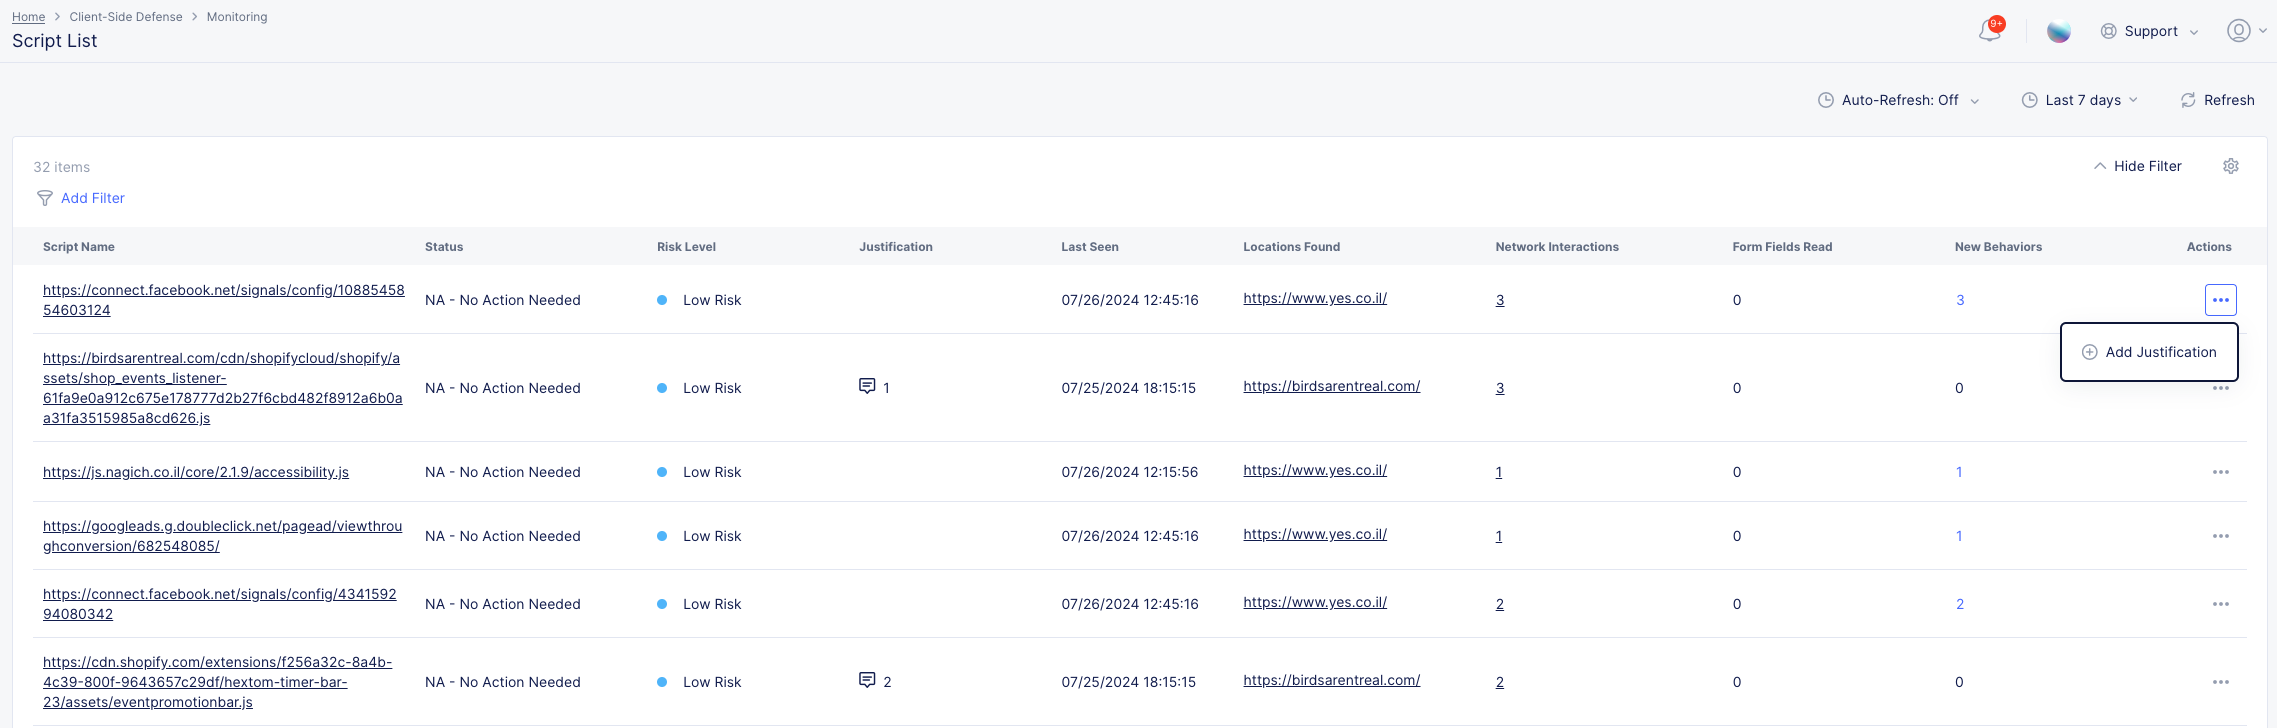The width and height of the screenshot is (2277, 728).
Task: Sort by Risk Level column header
Action: (x=686, y=247)
